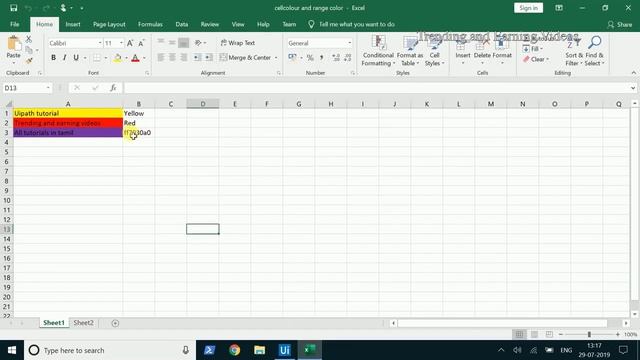
Task: Open Cell Styles gallery
Action: coord(434,51)
